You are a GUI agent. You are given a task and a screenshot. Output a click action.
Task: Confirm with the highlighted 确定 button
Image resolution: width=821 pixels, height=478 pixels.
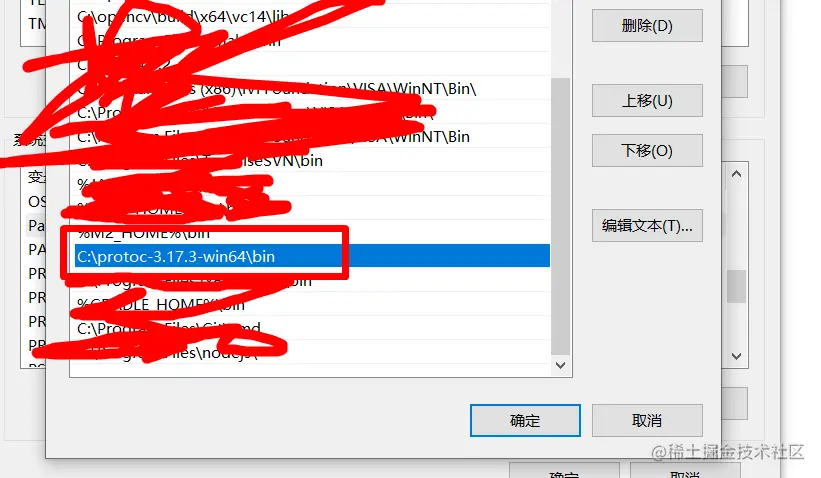(525, 420)
